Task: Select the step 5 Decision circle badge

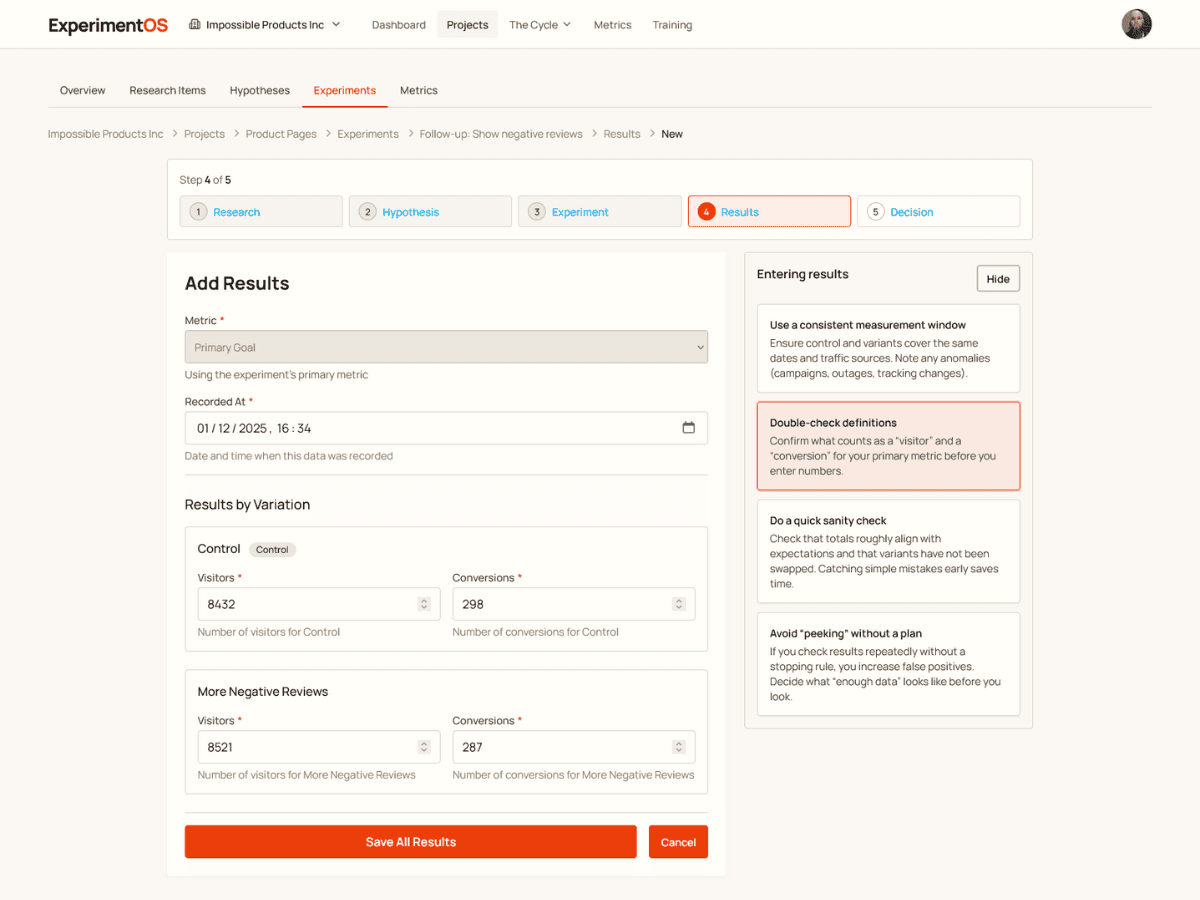Action: [x=875, y=211]
